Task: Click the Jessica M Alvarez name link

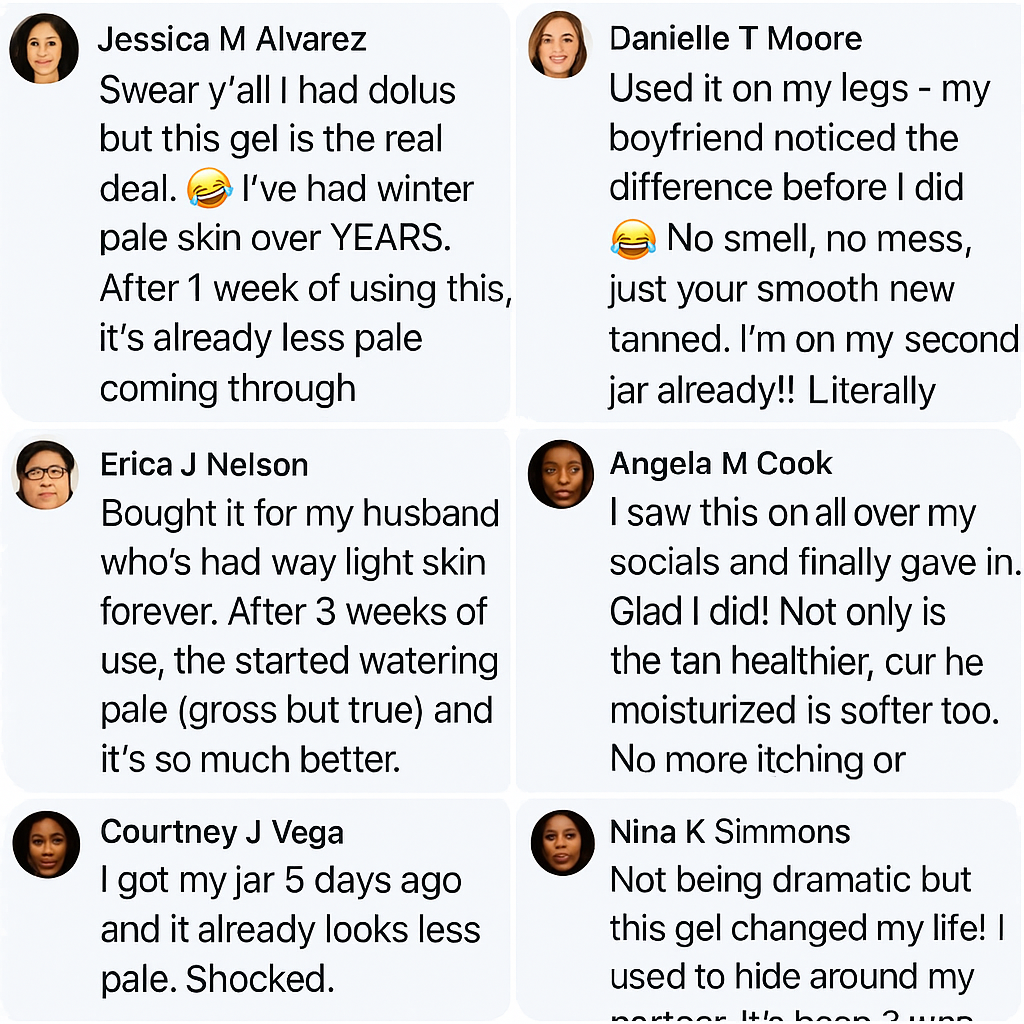Action: point(232,40)
